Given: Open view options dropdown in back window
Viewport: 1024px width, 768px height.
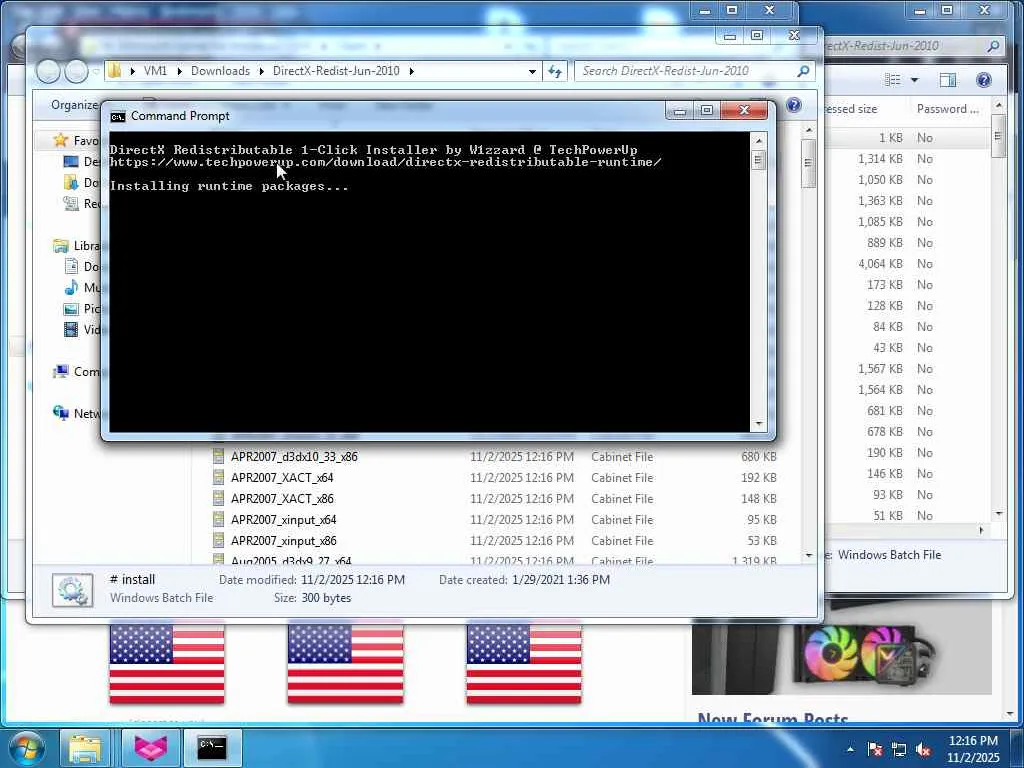Looking at the screenshot, I should tap(914, 80).
